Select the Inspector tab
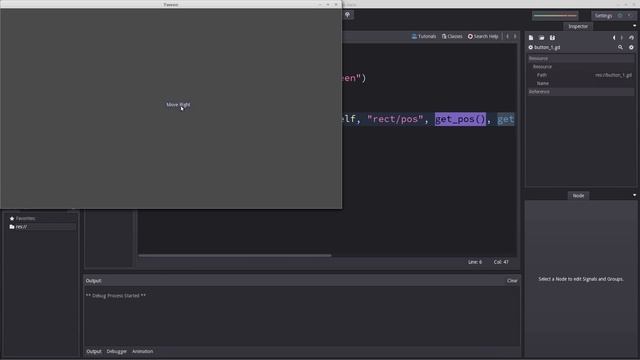640x360 pixels. tap(578, 26)
